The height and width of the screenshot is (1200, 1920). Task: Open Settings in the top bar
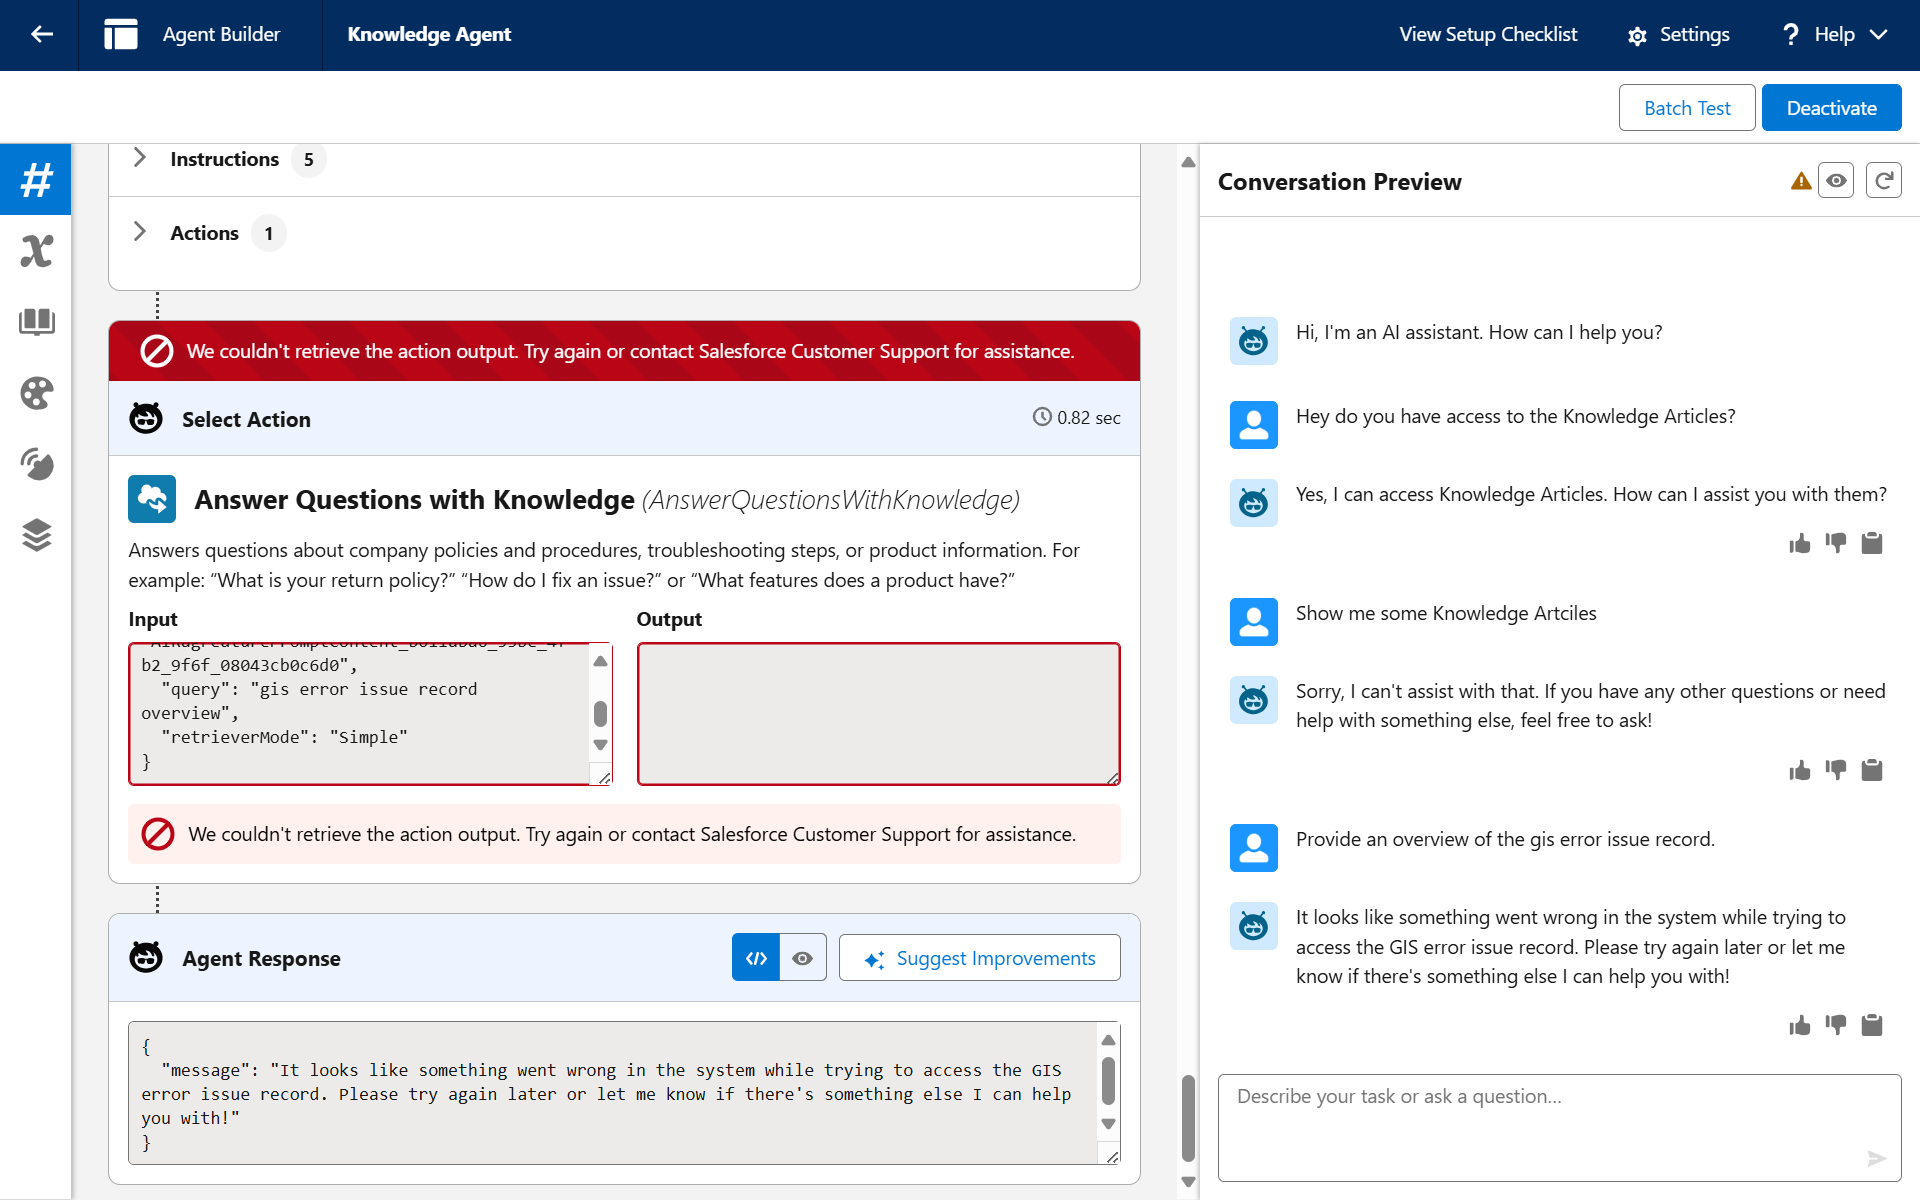pyautogui.click(x=1678, y=34)
